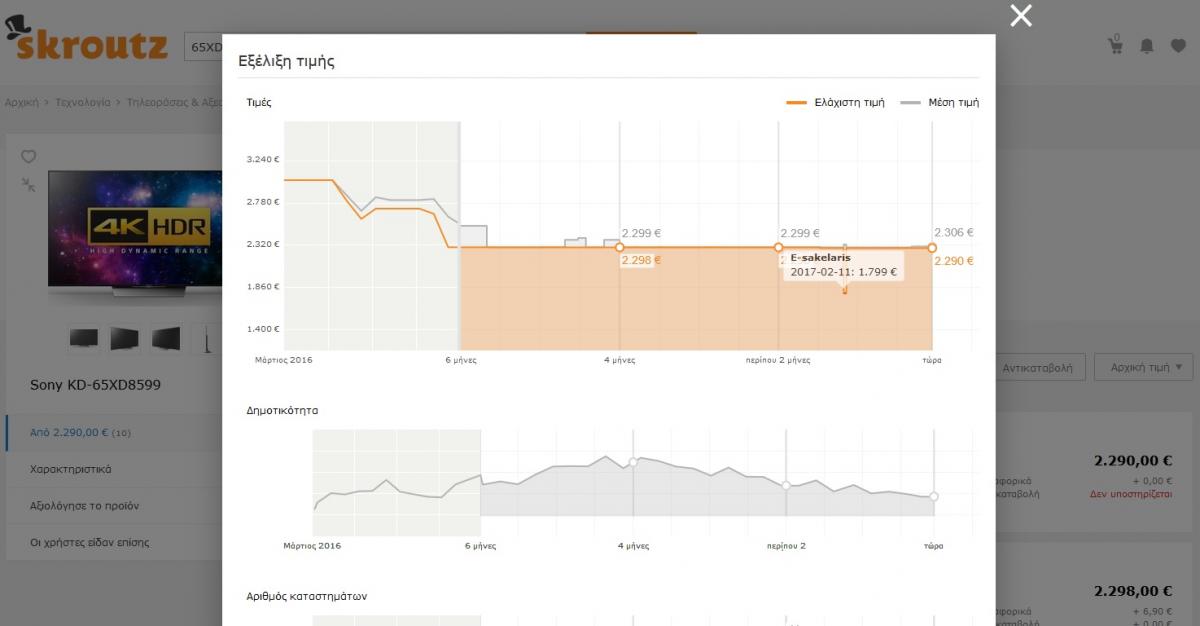
Task: Click the E-sakelaris tooltip label
Action: [x=820, y=258]
